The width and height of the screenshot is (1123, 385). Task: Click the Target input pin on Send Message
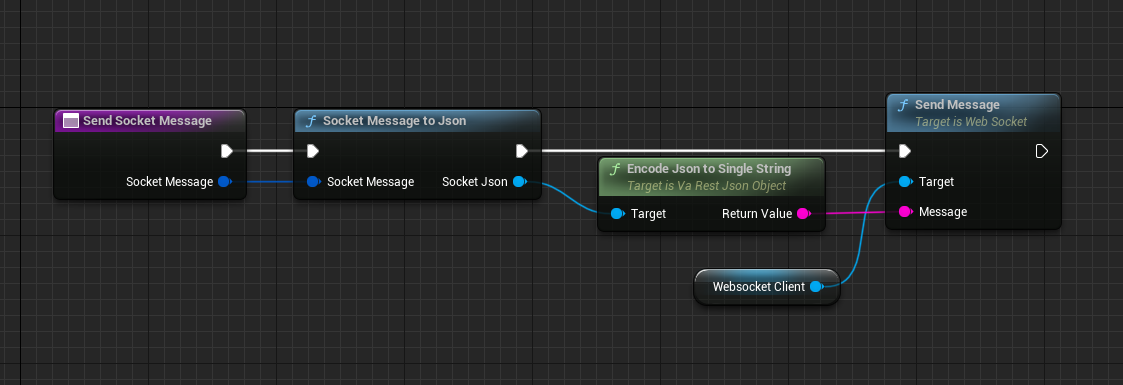tap(905, 182)
